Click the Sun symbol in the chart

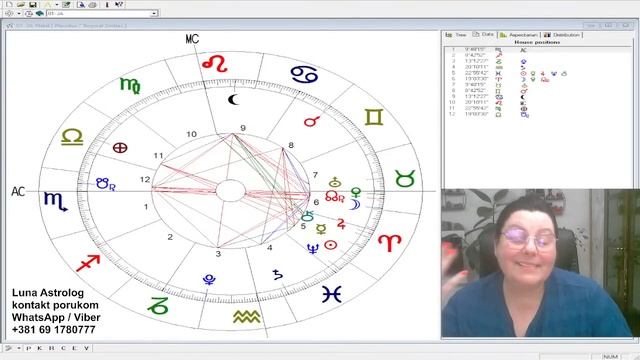[330, 245]
